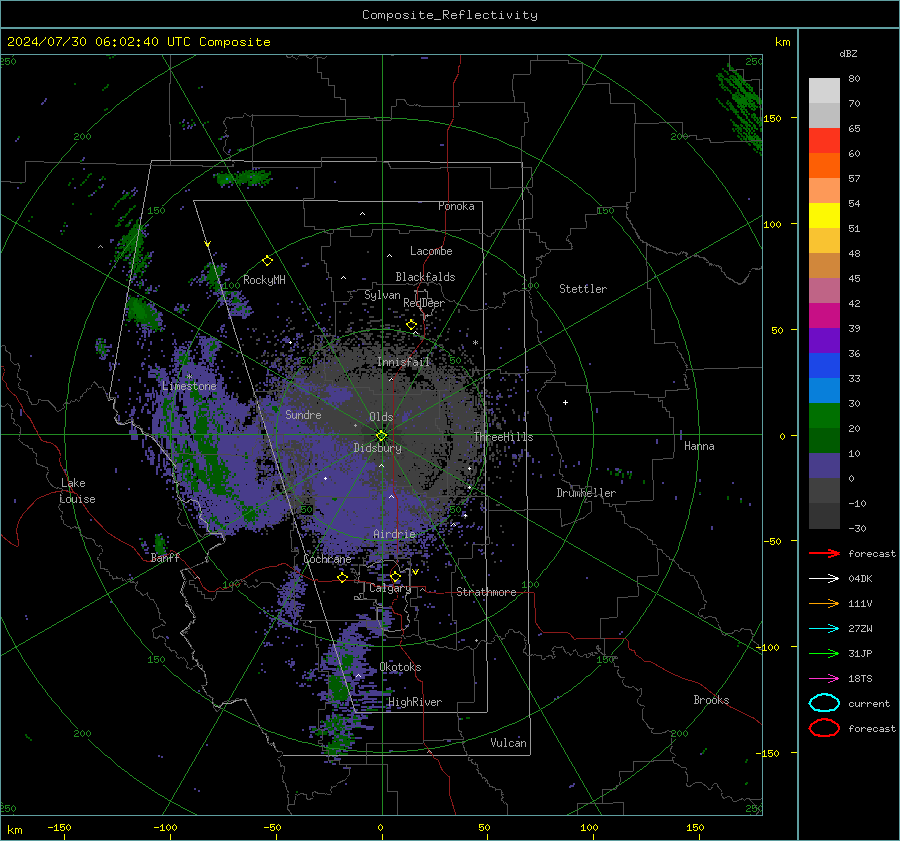Click the Strathmore city label
Image resolution: width=900 pixels, height=841 pixels.
(x=486, y=592)
